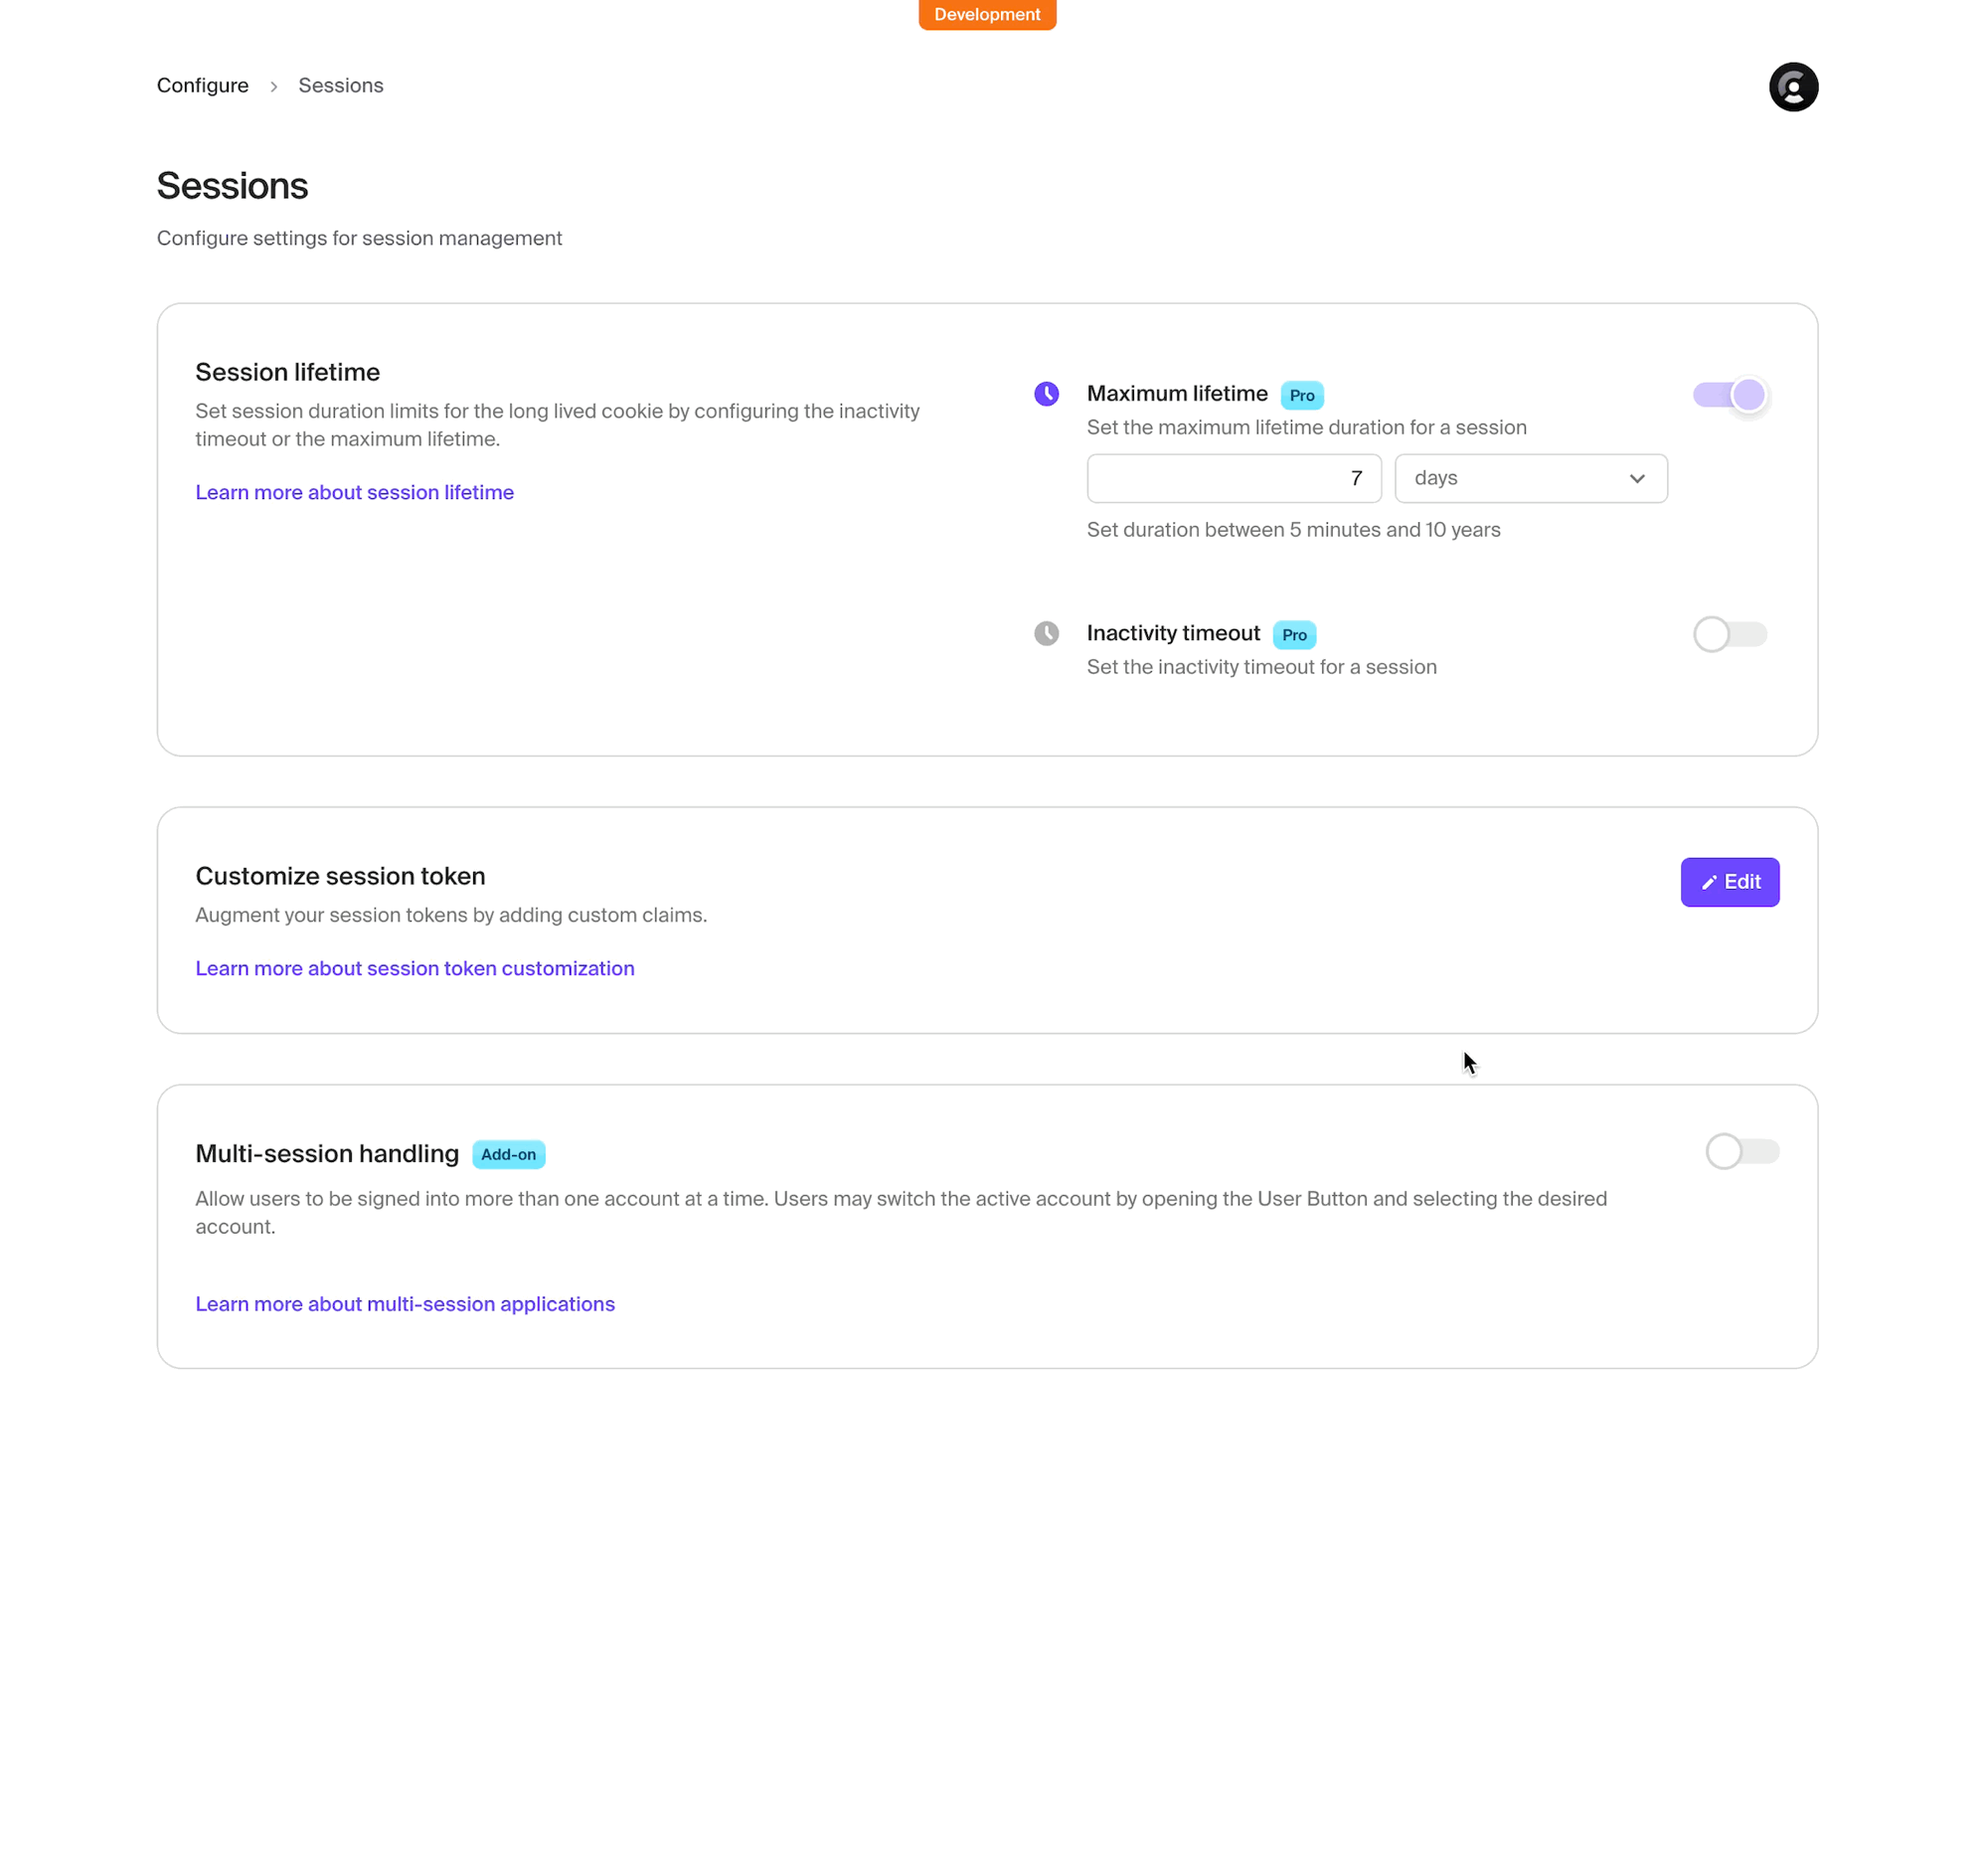The height and width of the screenshot is (1867, 1988).
Task: Click the pencil icon on the Edit button
Action: click(x=1709, y=882)
